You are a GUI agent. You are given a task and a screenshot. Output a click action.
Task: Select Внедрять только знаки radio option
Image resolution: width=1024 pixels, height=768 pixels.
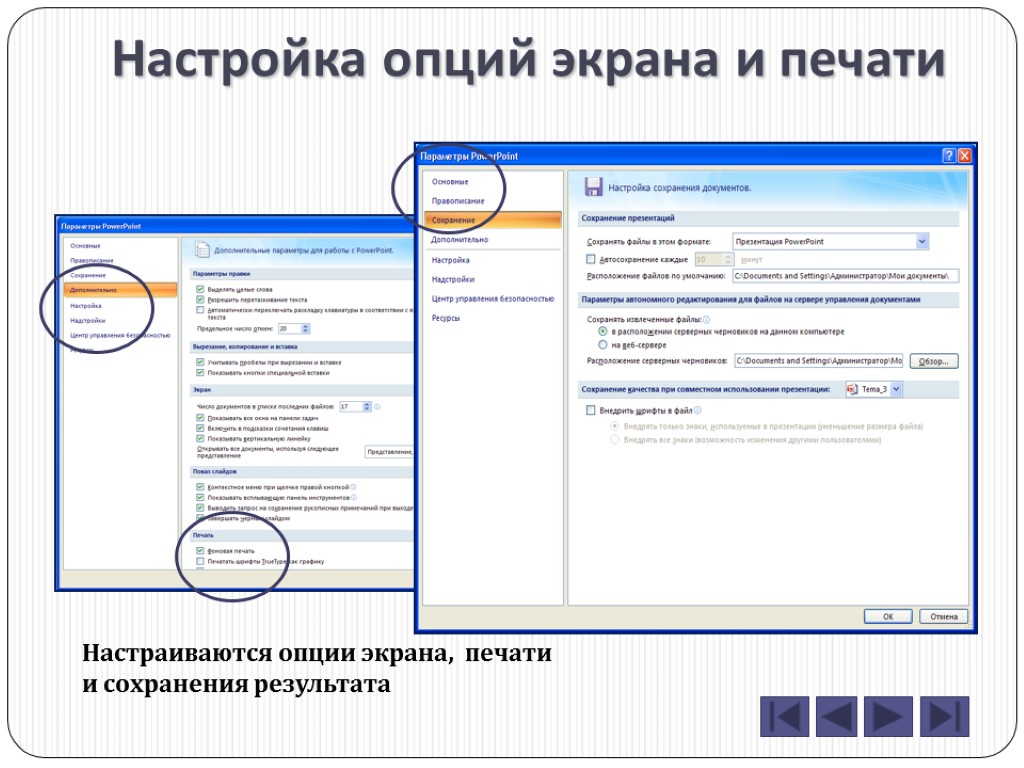pyautogui.click(x=615, y=426)
